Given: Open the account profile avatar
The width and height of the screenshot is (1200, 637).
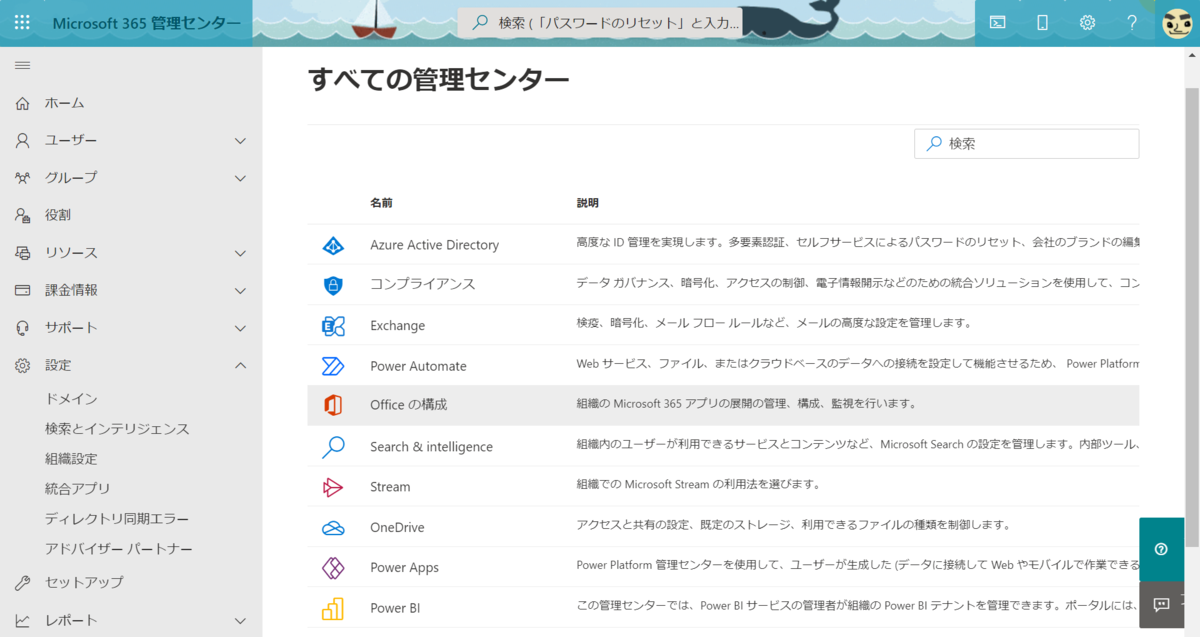Looking at the screenshot, I should 1177,22.
